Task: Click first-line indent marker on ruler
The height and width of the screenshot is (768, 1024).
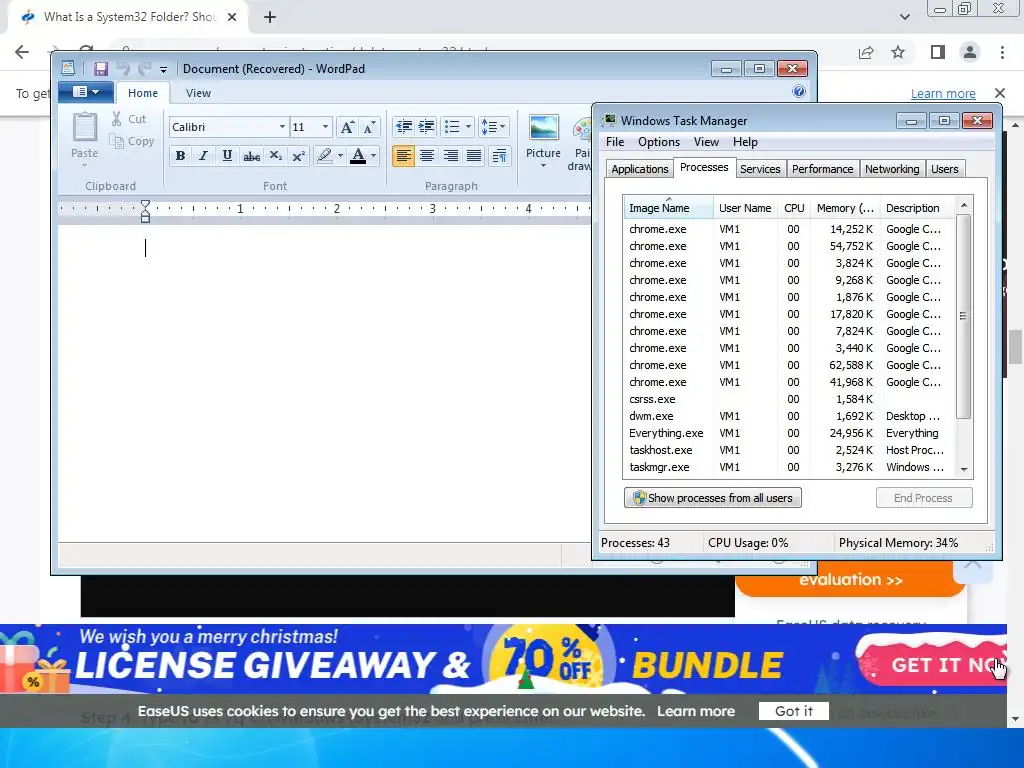Action: (146, 204)
